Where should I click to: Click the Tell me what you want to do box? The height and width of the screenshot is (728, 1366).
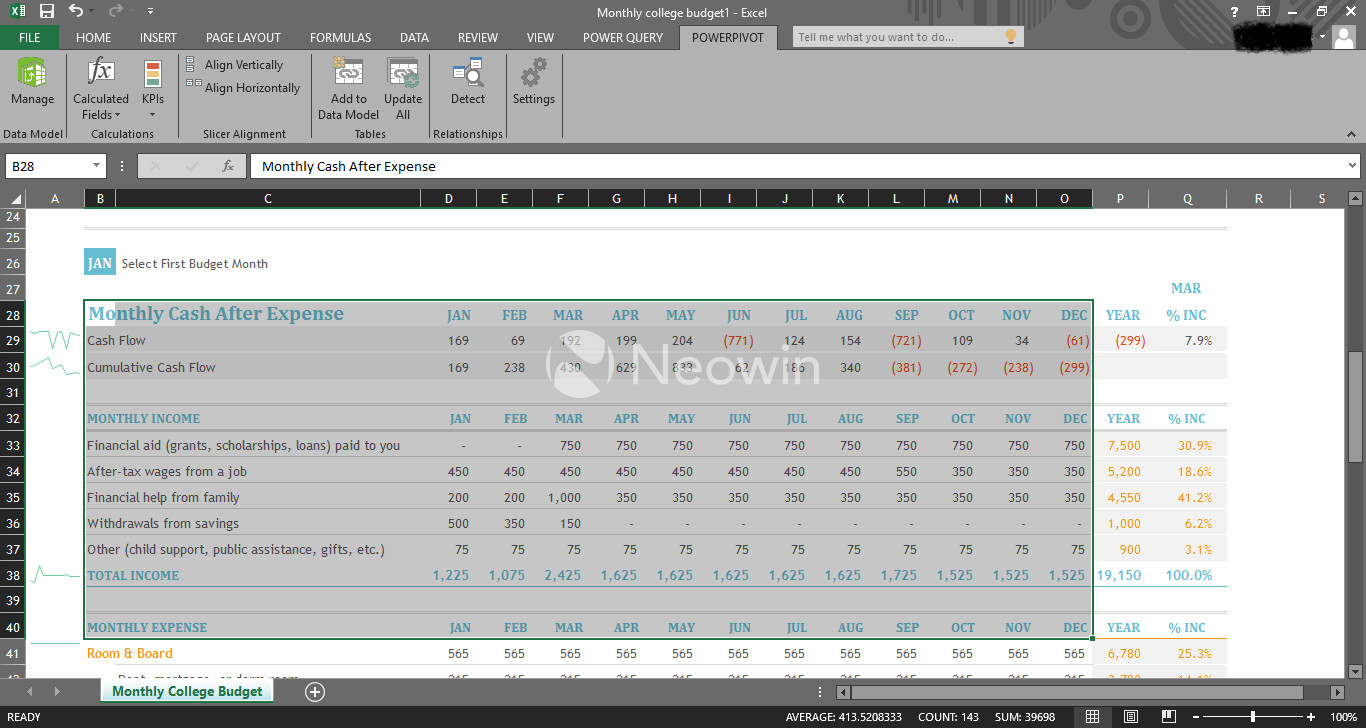tap(908, 37)
